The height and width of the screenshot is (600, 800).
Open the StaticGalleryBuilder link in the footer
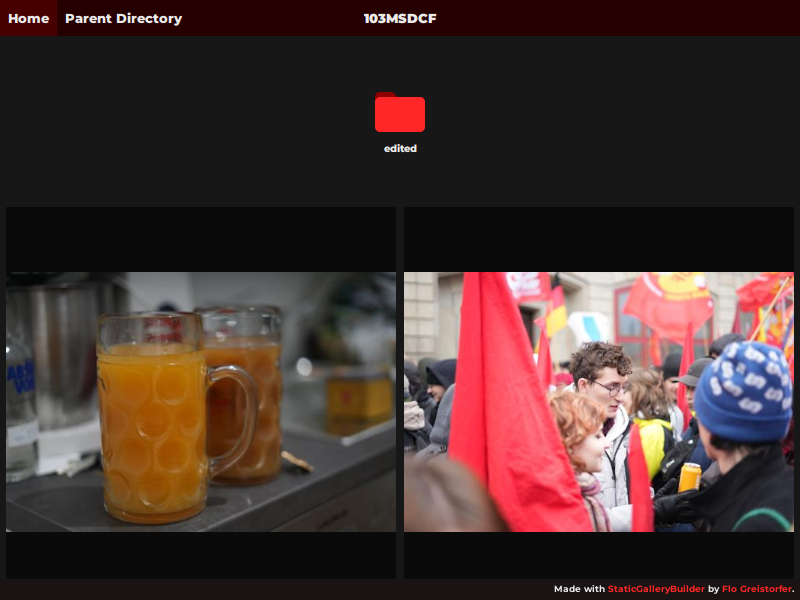tap(655, 589)
